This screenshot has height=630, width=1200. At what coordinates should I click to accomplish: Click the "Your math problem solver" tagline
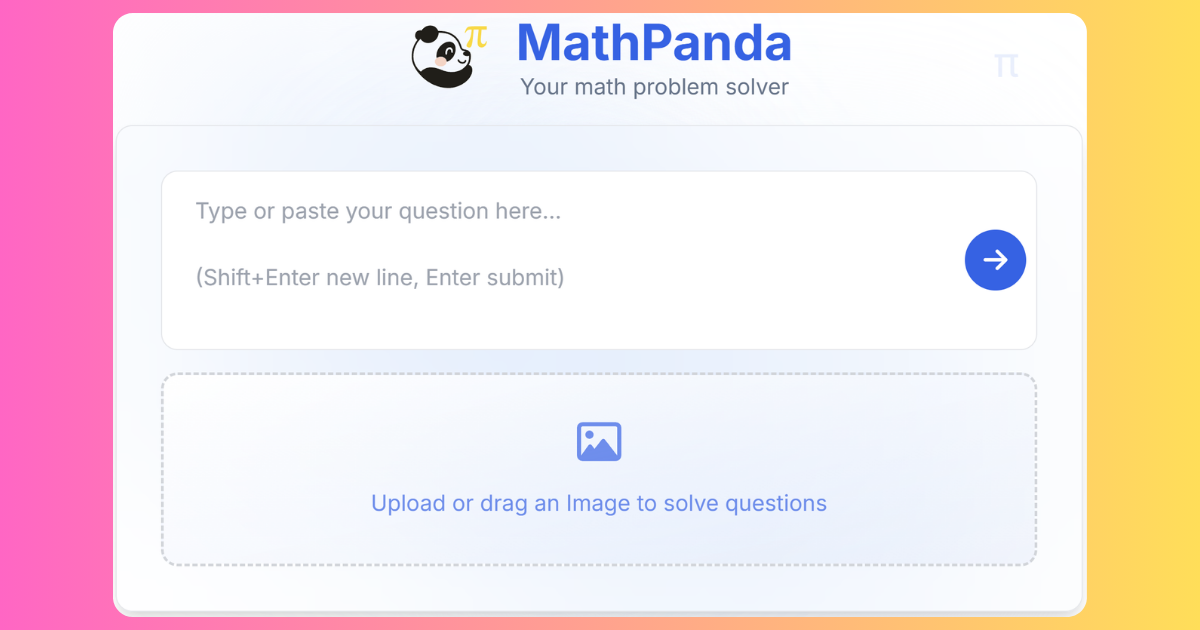[654, 87]
